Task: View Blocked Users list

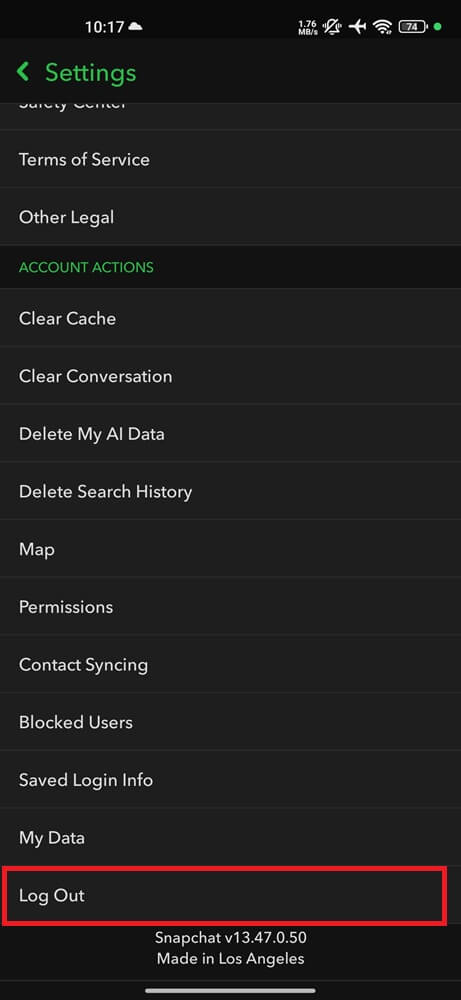Action: [x=230, y=722]
